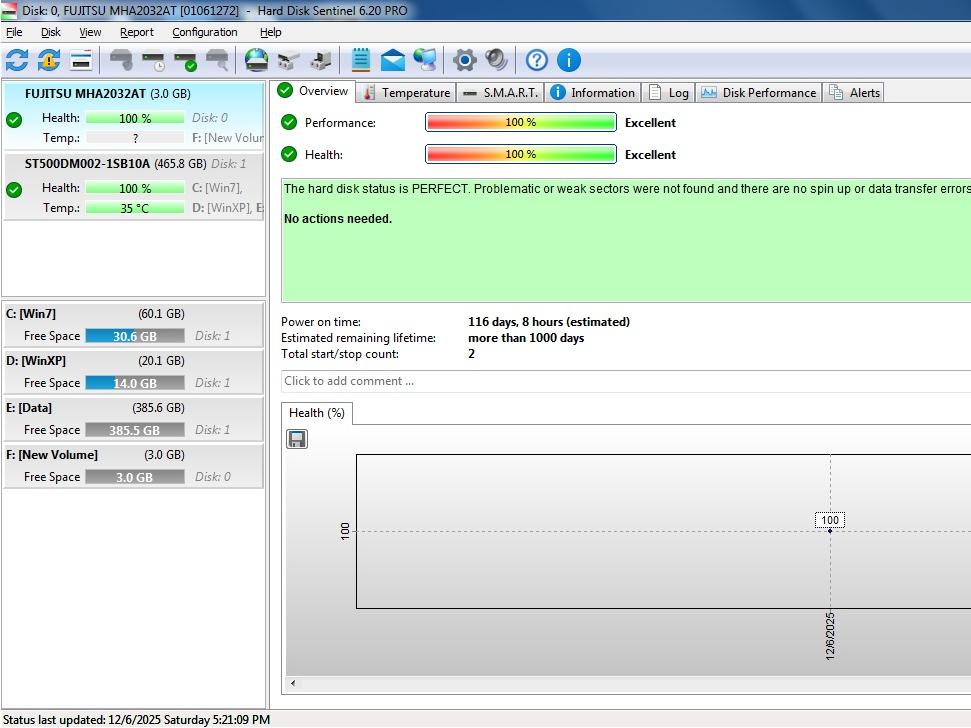Image resolution: width=971 pixels, height=728 pixels.
Task: Open the gear configuration toolbar icon
Action: (464, 60)
